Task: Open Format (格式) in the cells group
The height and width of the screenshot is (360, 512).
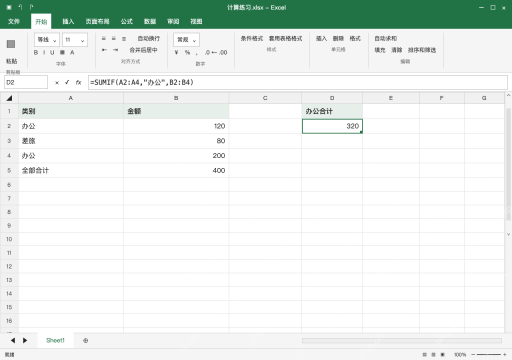Action: click(355, 39)
